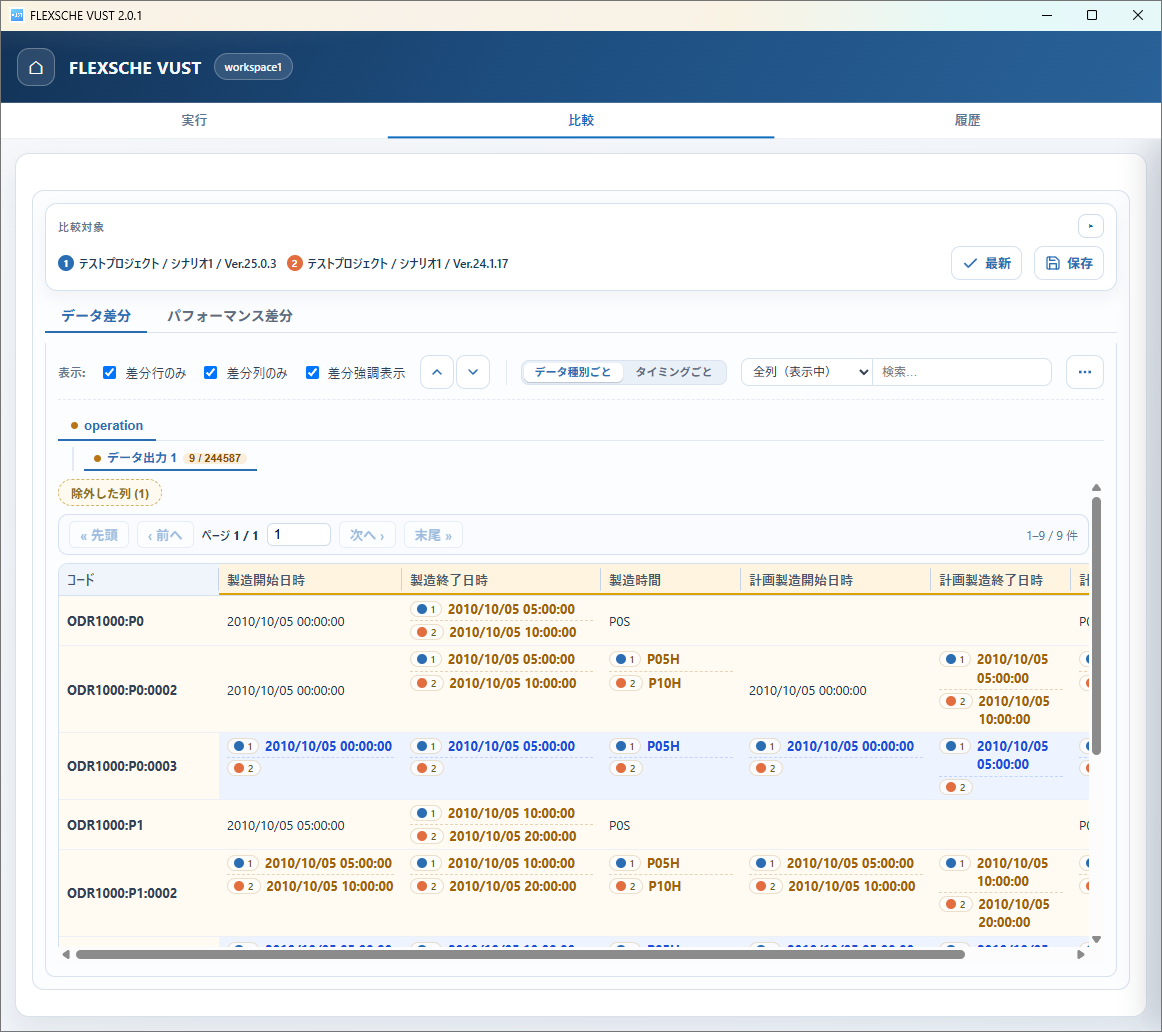
Task: Click the « 先頭 pagination button
Action: click(99, 535)
